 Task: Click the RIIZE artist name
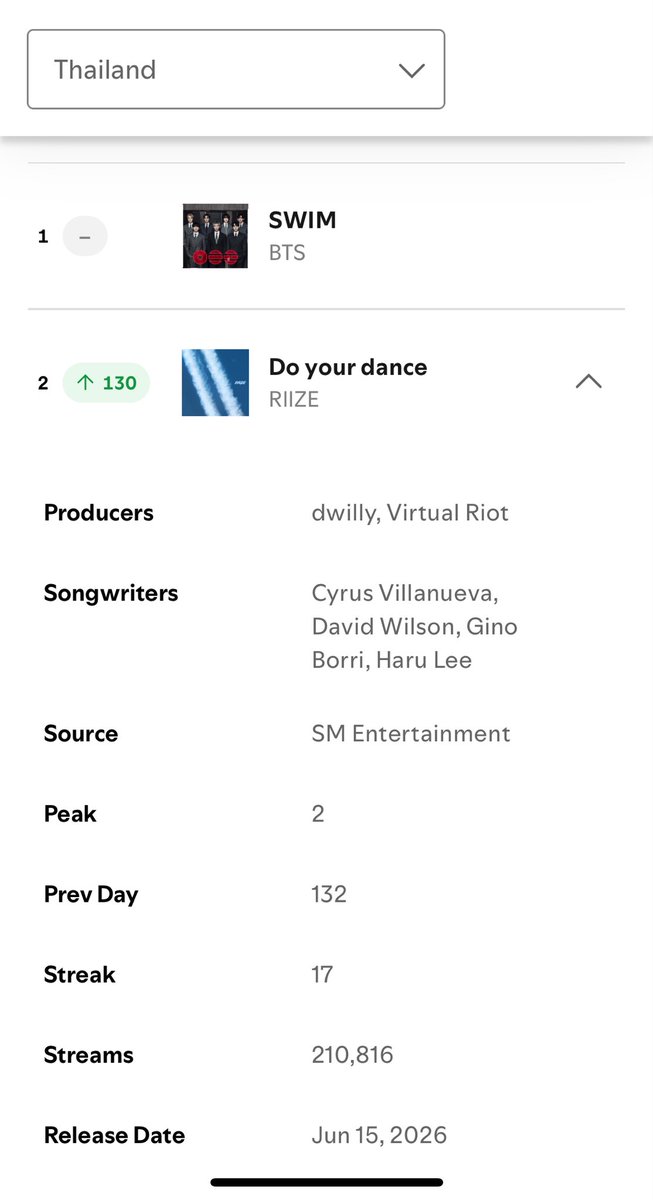[x=295, y=400]
